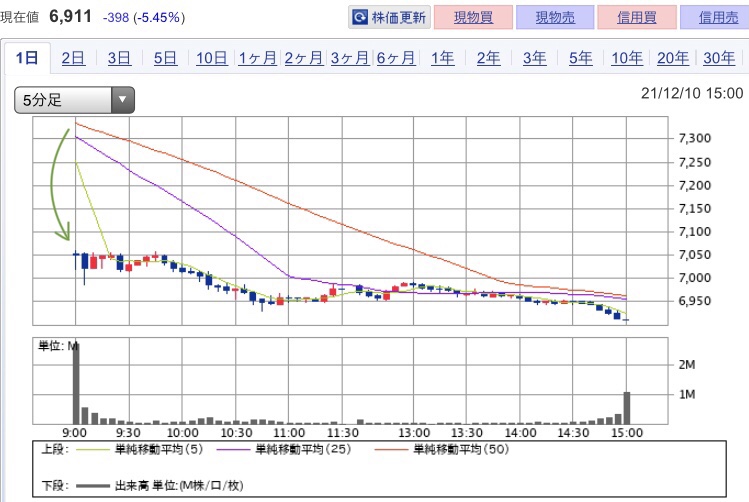
Task: Click the current price 6,911
Action: click(x=70, y=17)
